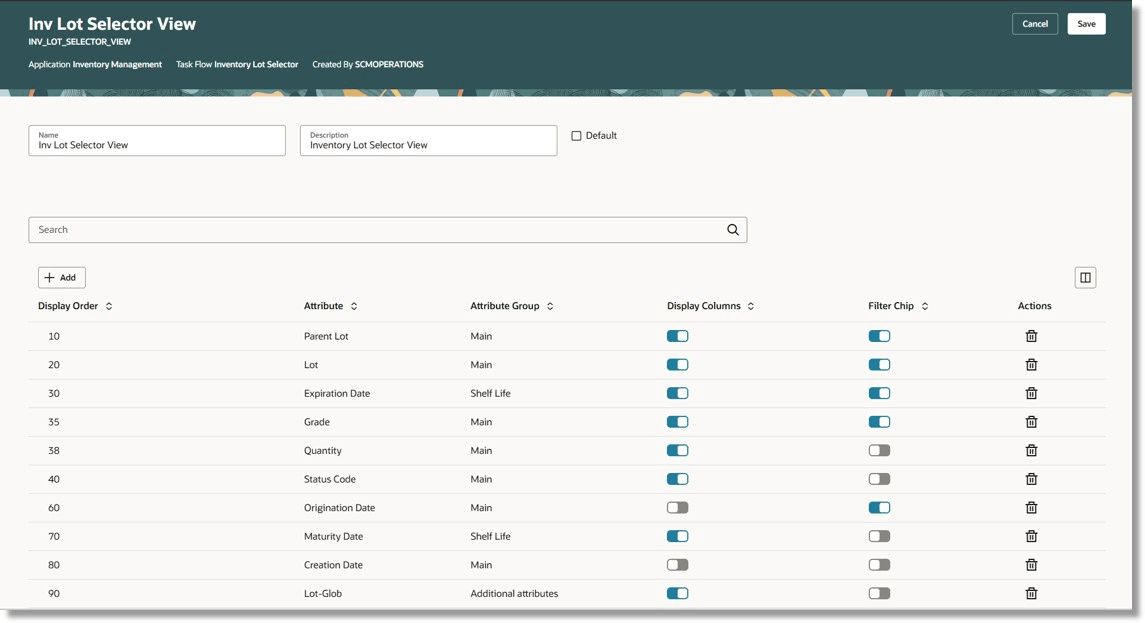Screen dimensions: 1145x623
Task: Delete the Expiration Date row
Action: [1031, 393]
